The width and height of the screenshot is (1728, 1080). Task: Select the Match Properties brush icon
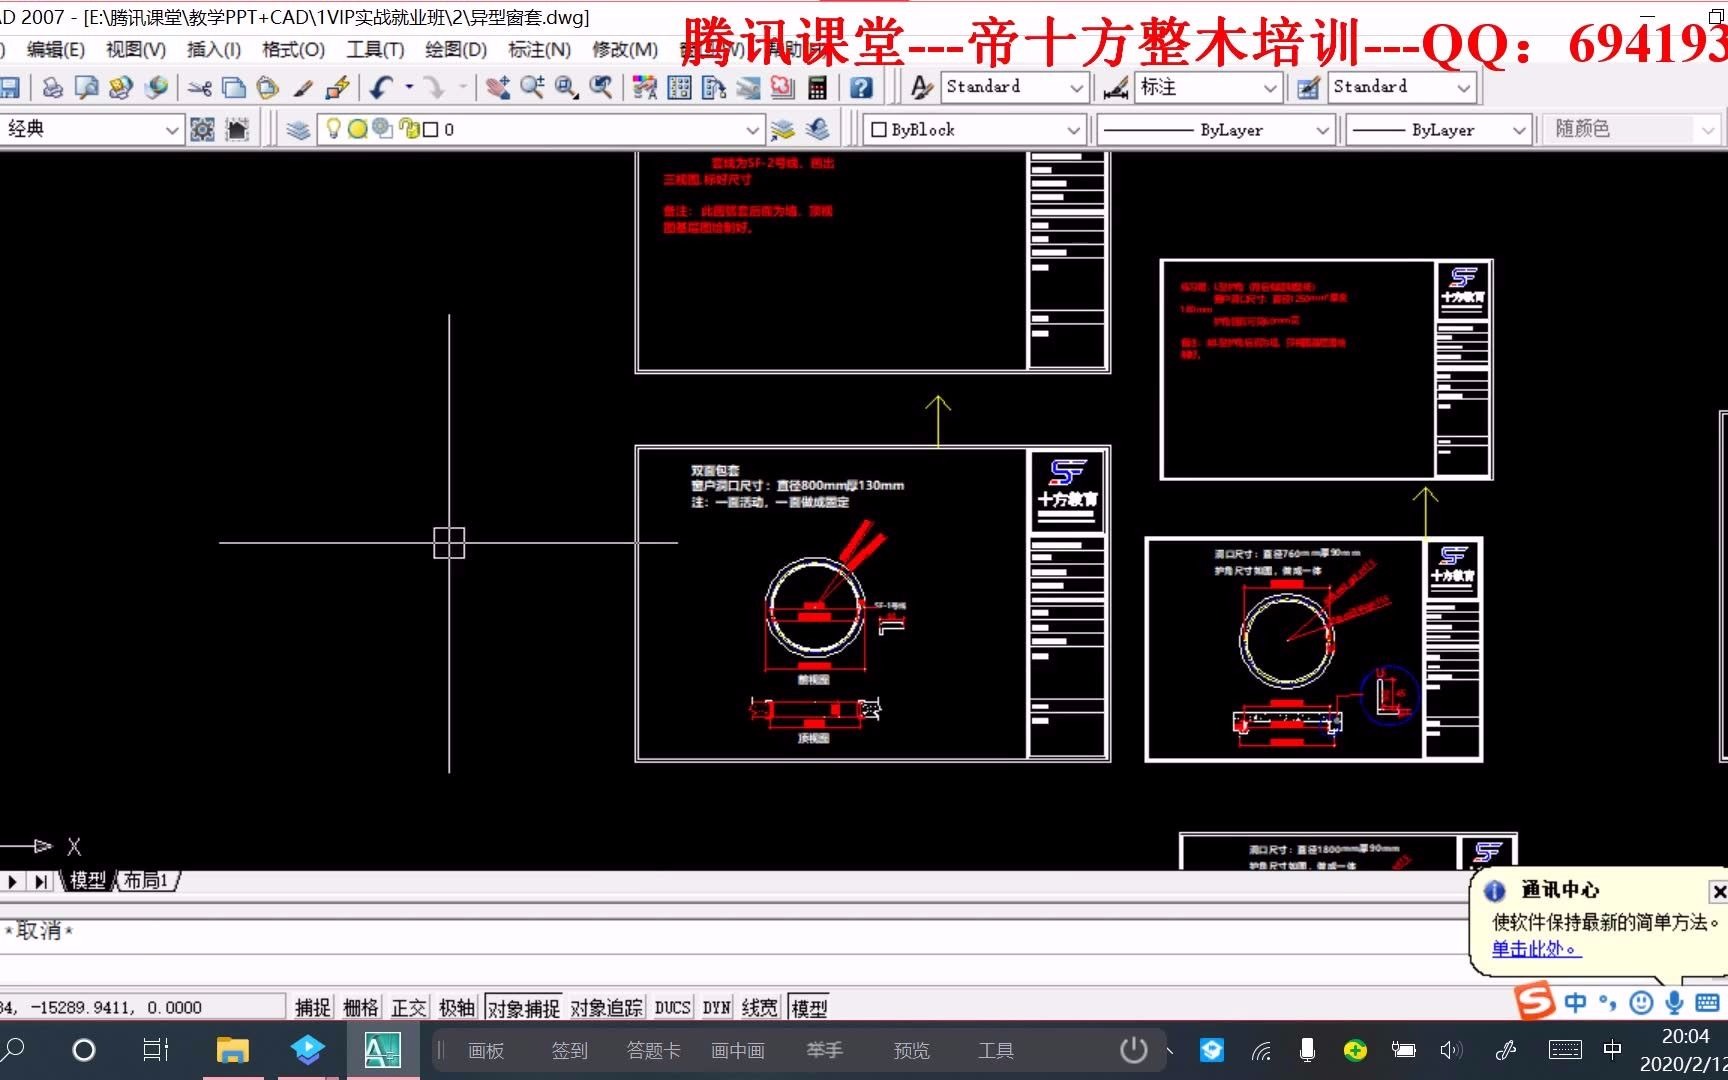point(302,88)
